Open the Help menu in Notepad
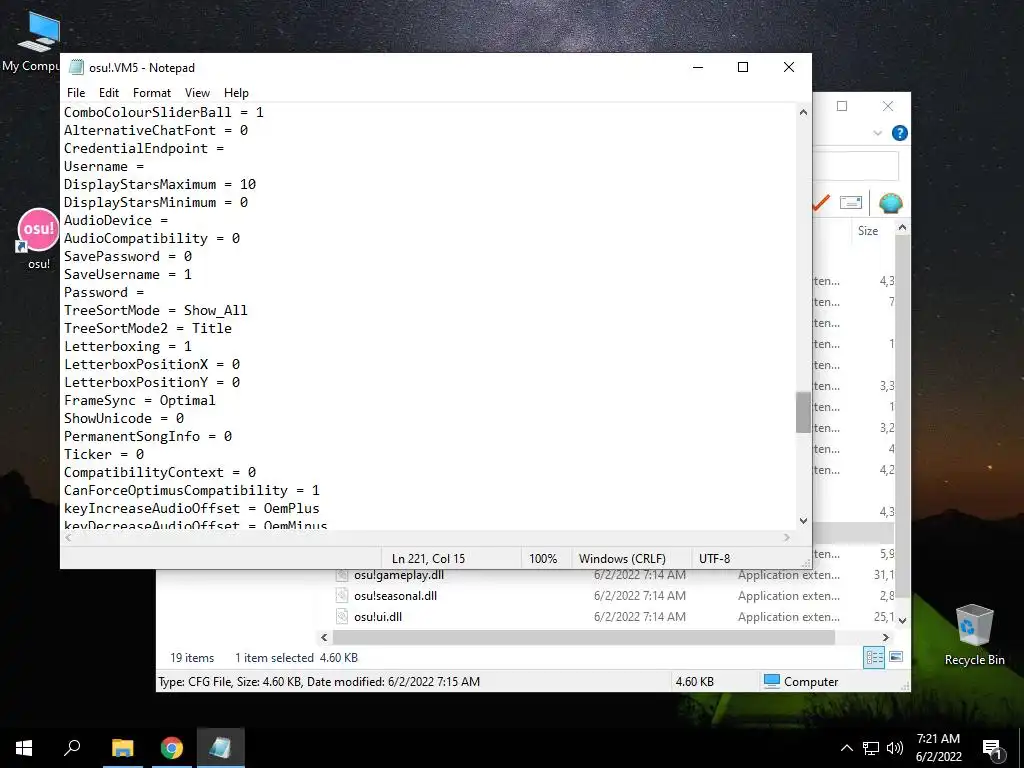 [236, 93]
